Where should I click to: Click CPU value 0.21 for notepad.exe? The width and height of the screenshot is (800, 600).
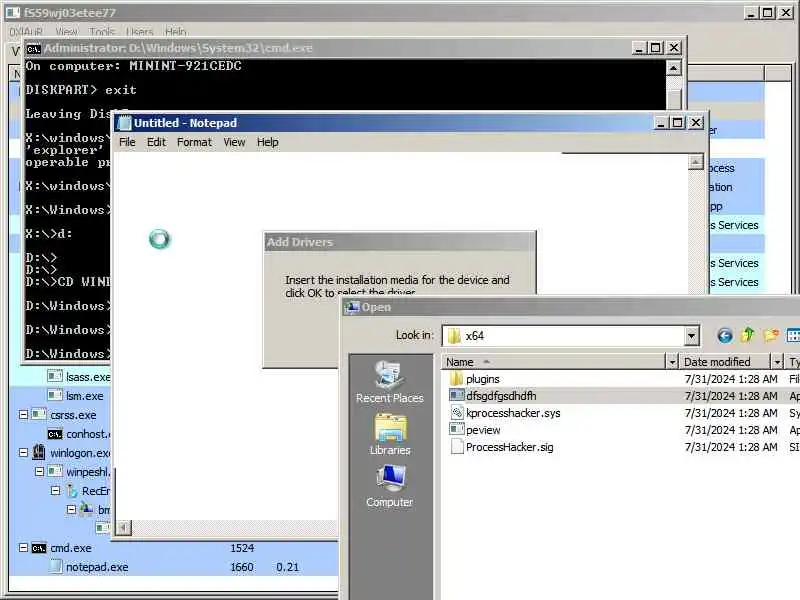click(x=287, y=567)
